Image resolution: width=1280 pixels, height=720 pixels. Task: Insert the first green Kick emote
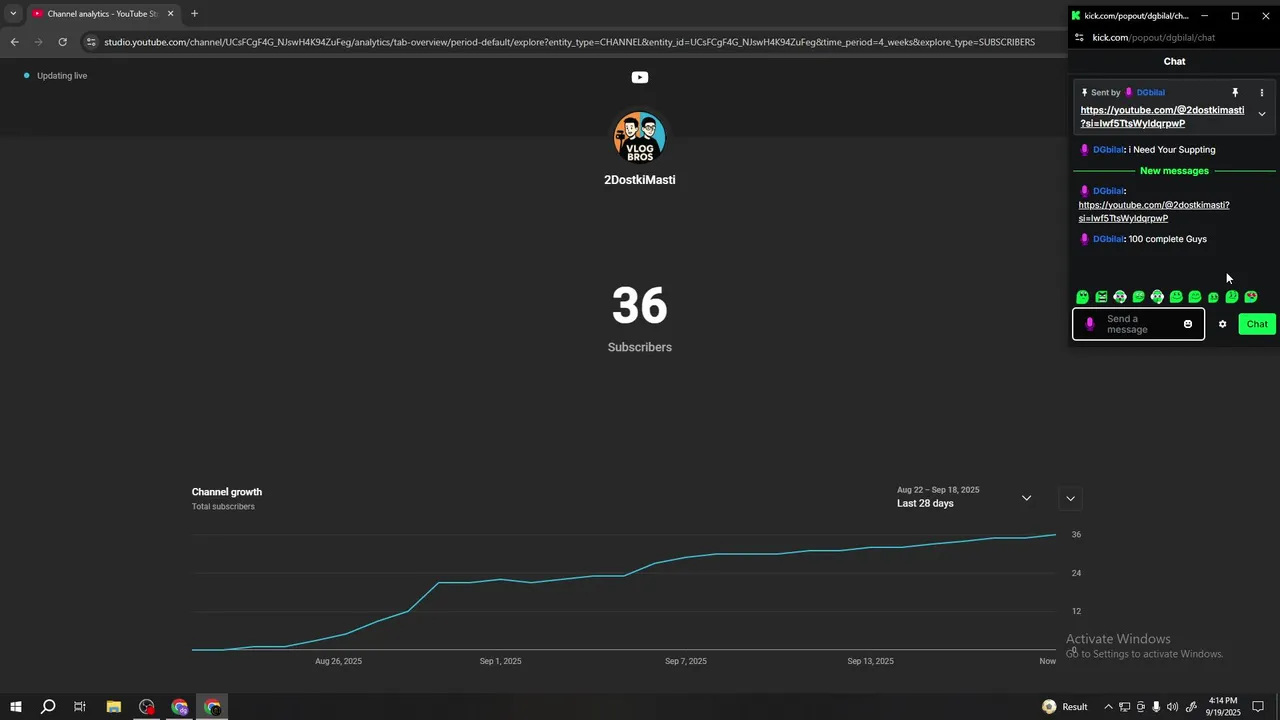[x=1082, y=297]
